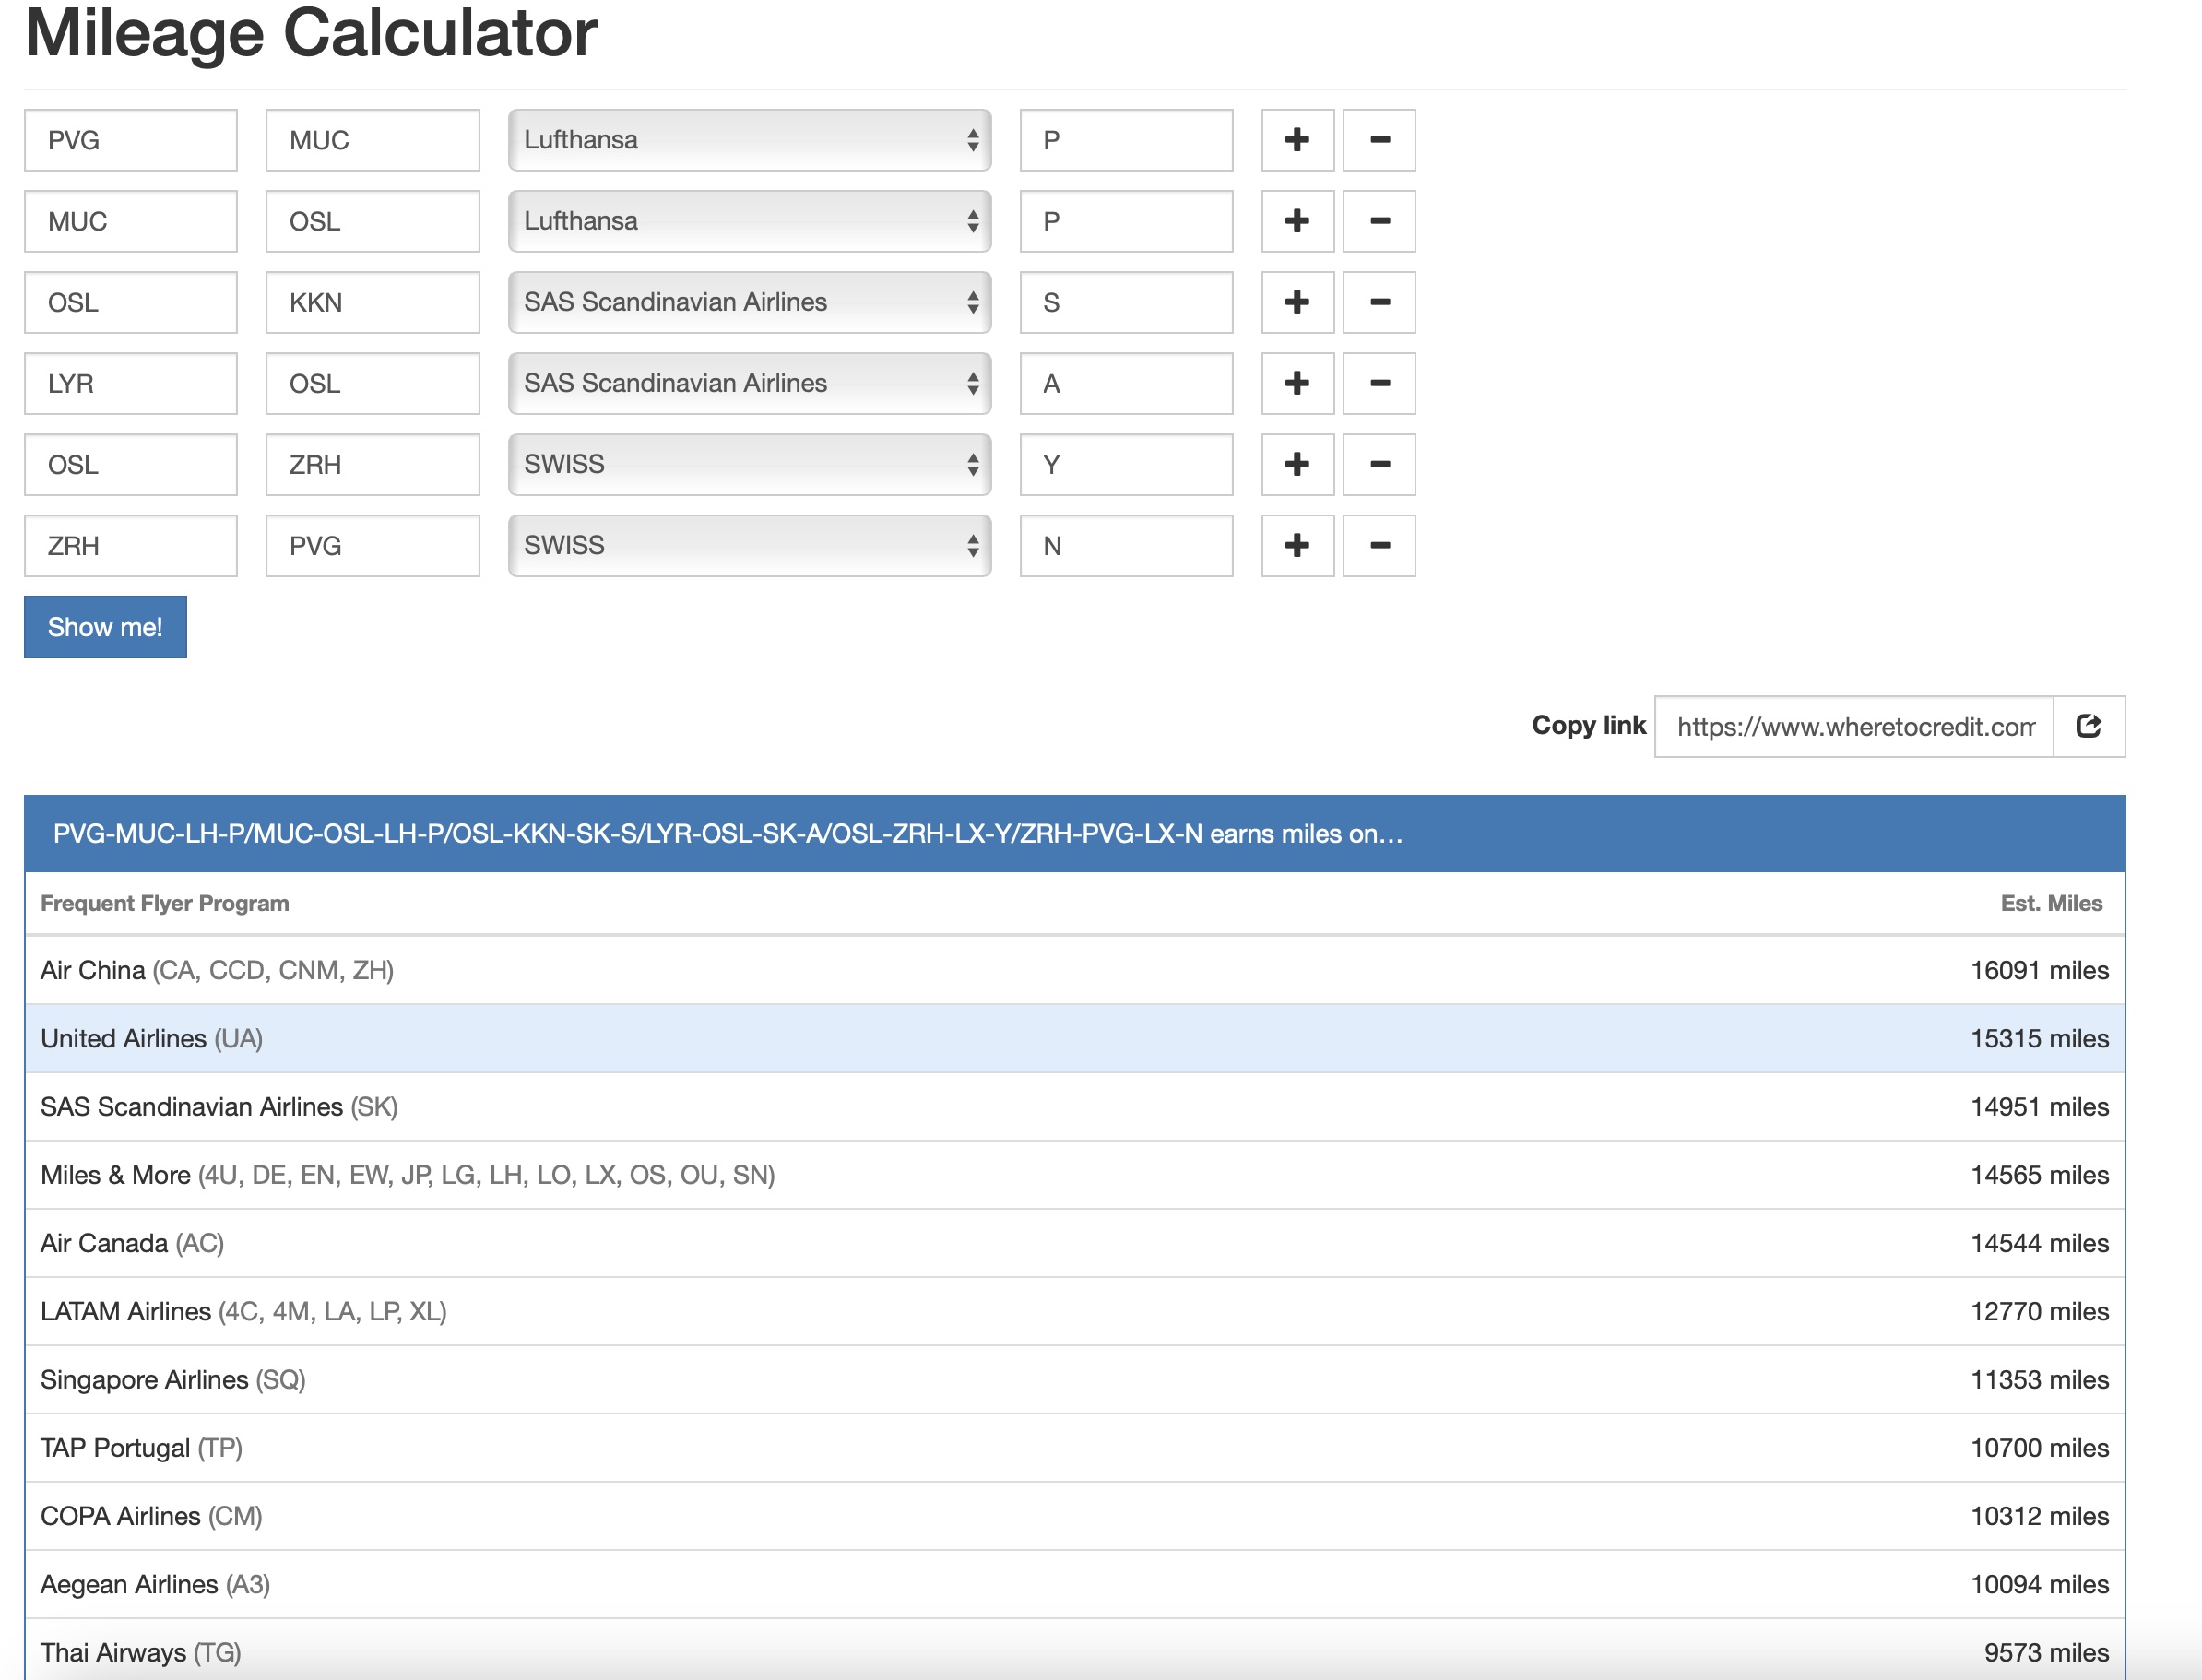Screen dimensions: 2202x1680
Task: Click the booking class field containing A
Action: (x=1126, y=383)
